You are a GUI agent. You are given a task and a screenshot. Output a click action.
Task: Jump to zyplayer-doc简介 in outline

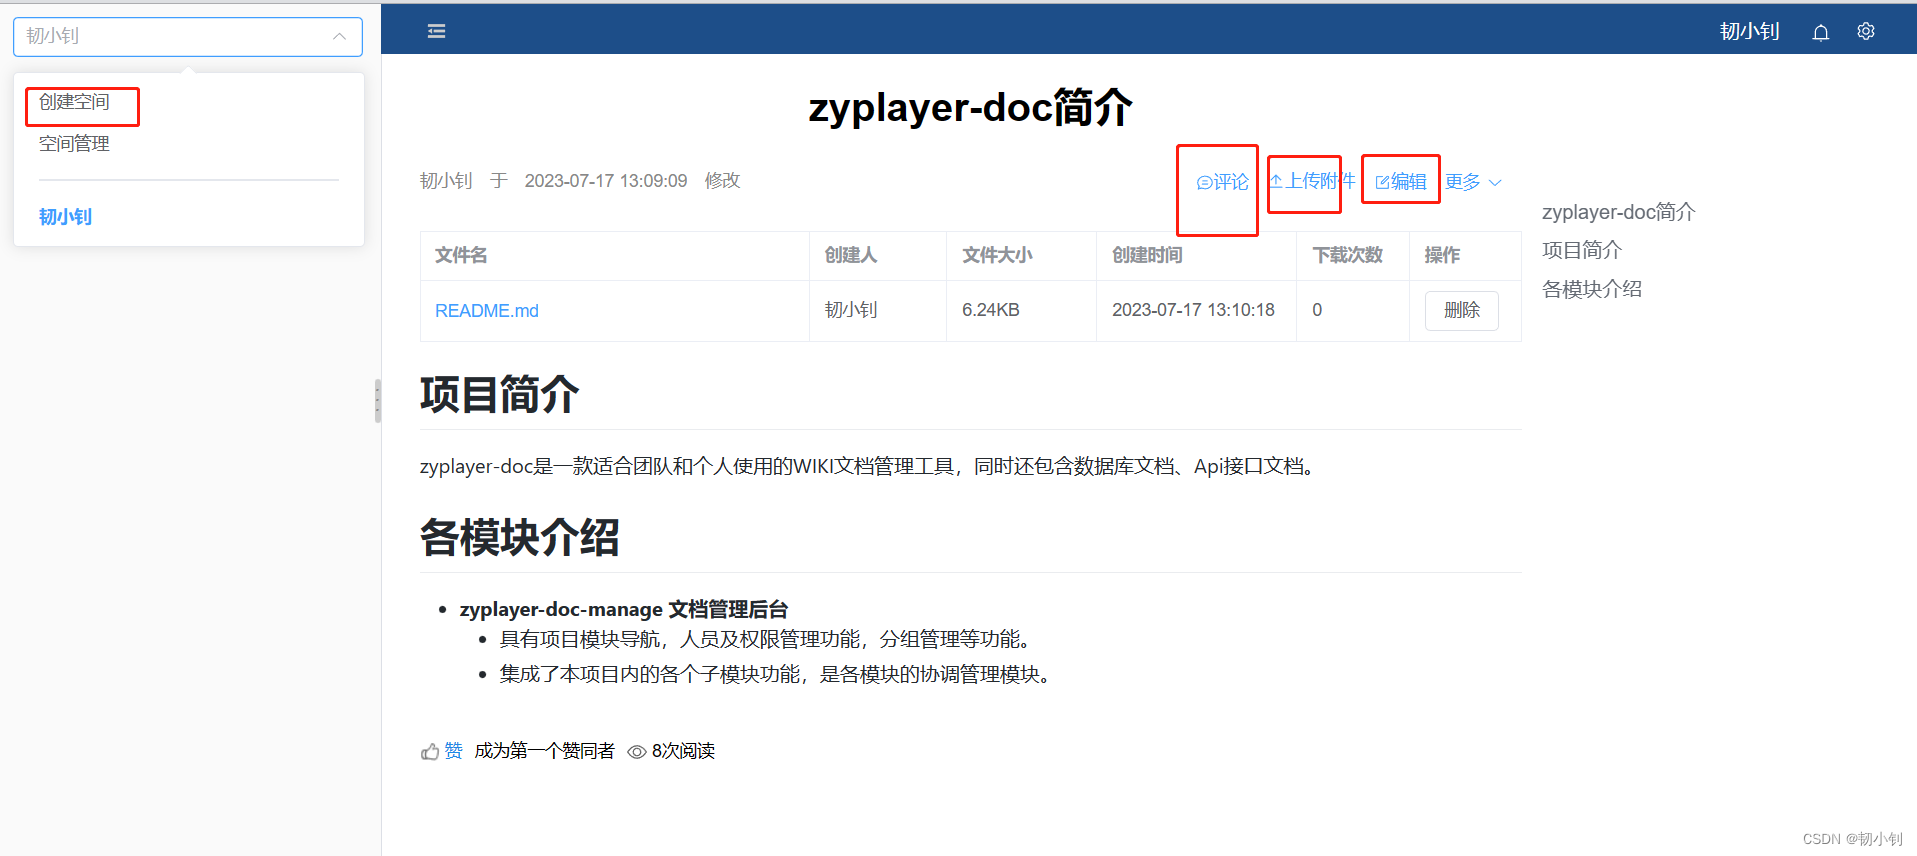[1618, 212]
